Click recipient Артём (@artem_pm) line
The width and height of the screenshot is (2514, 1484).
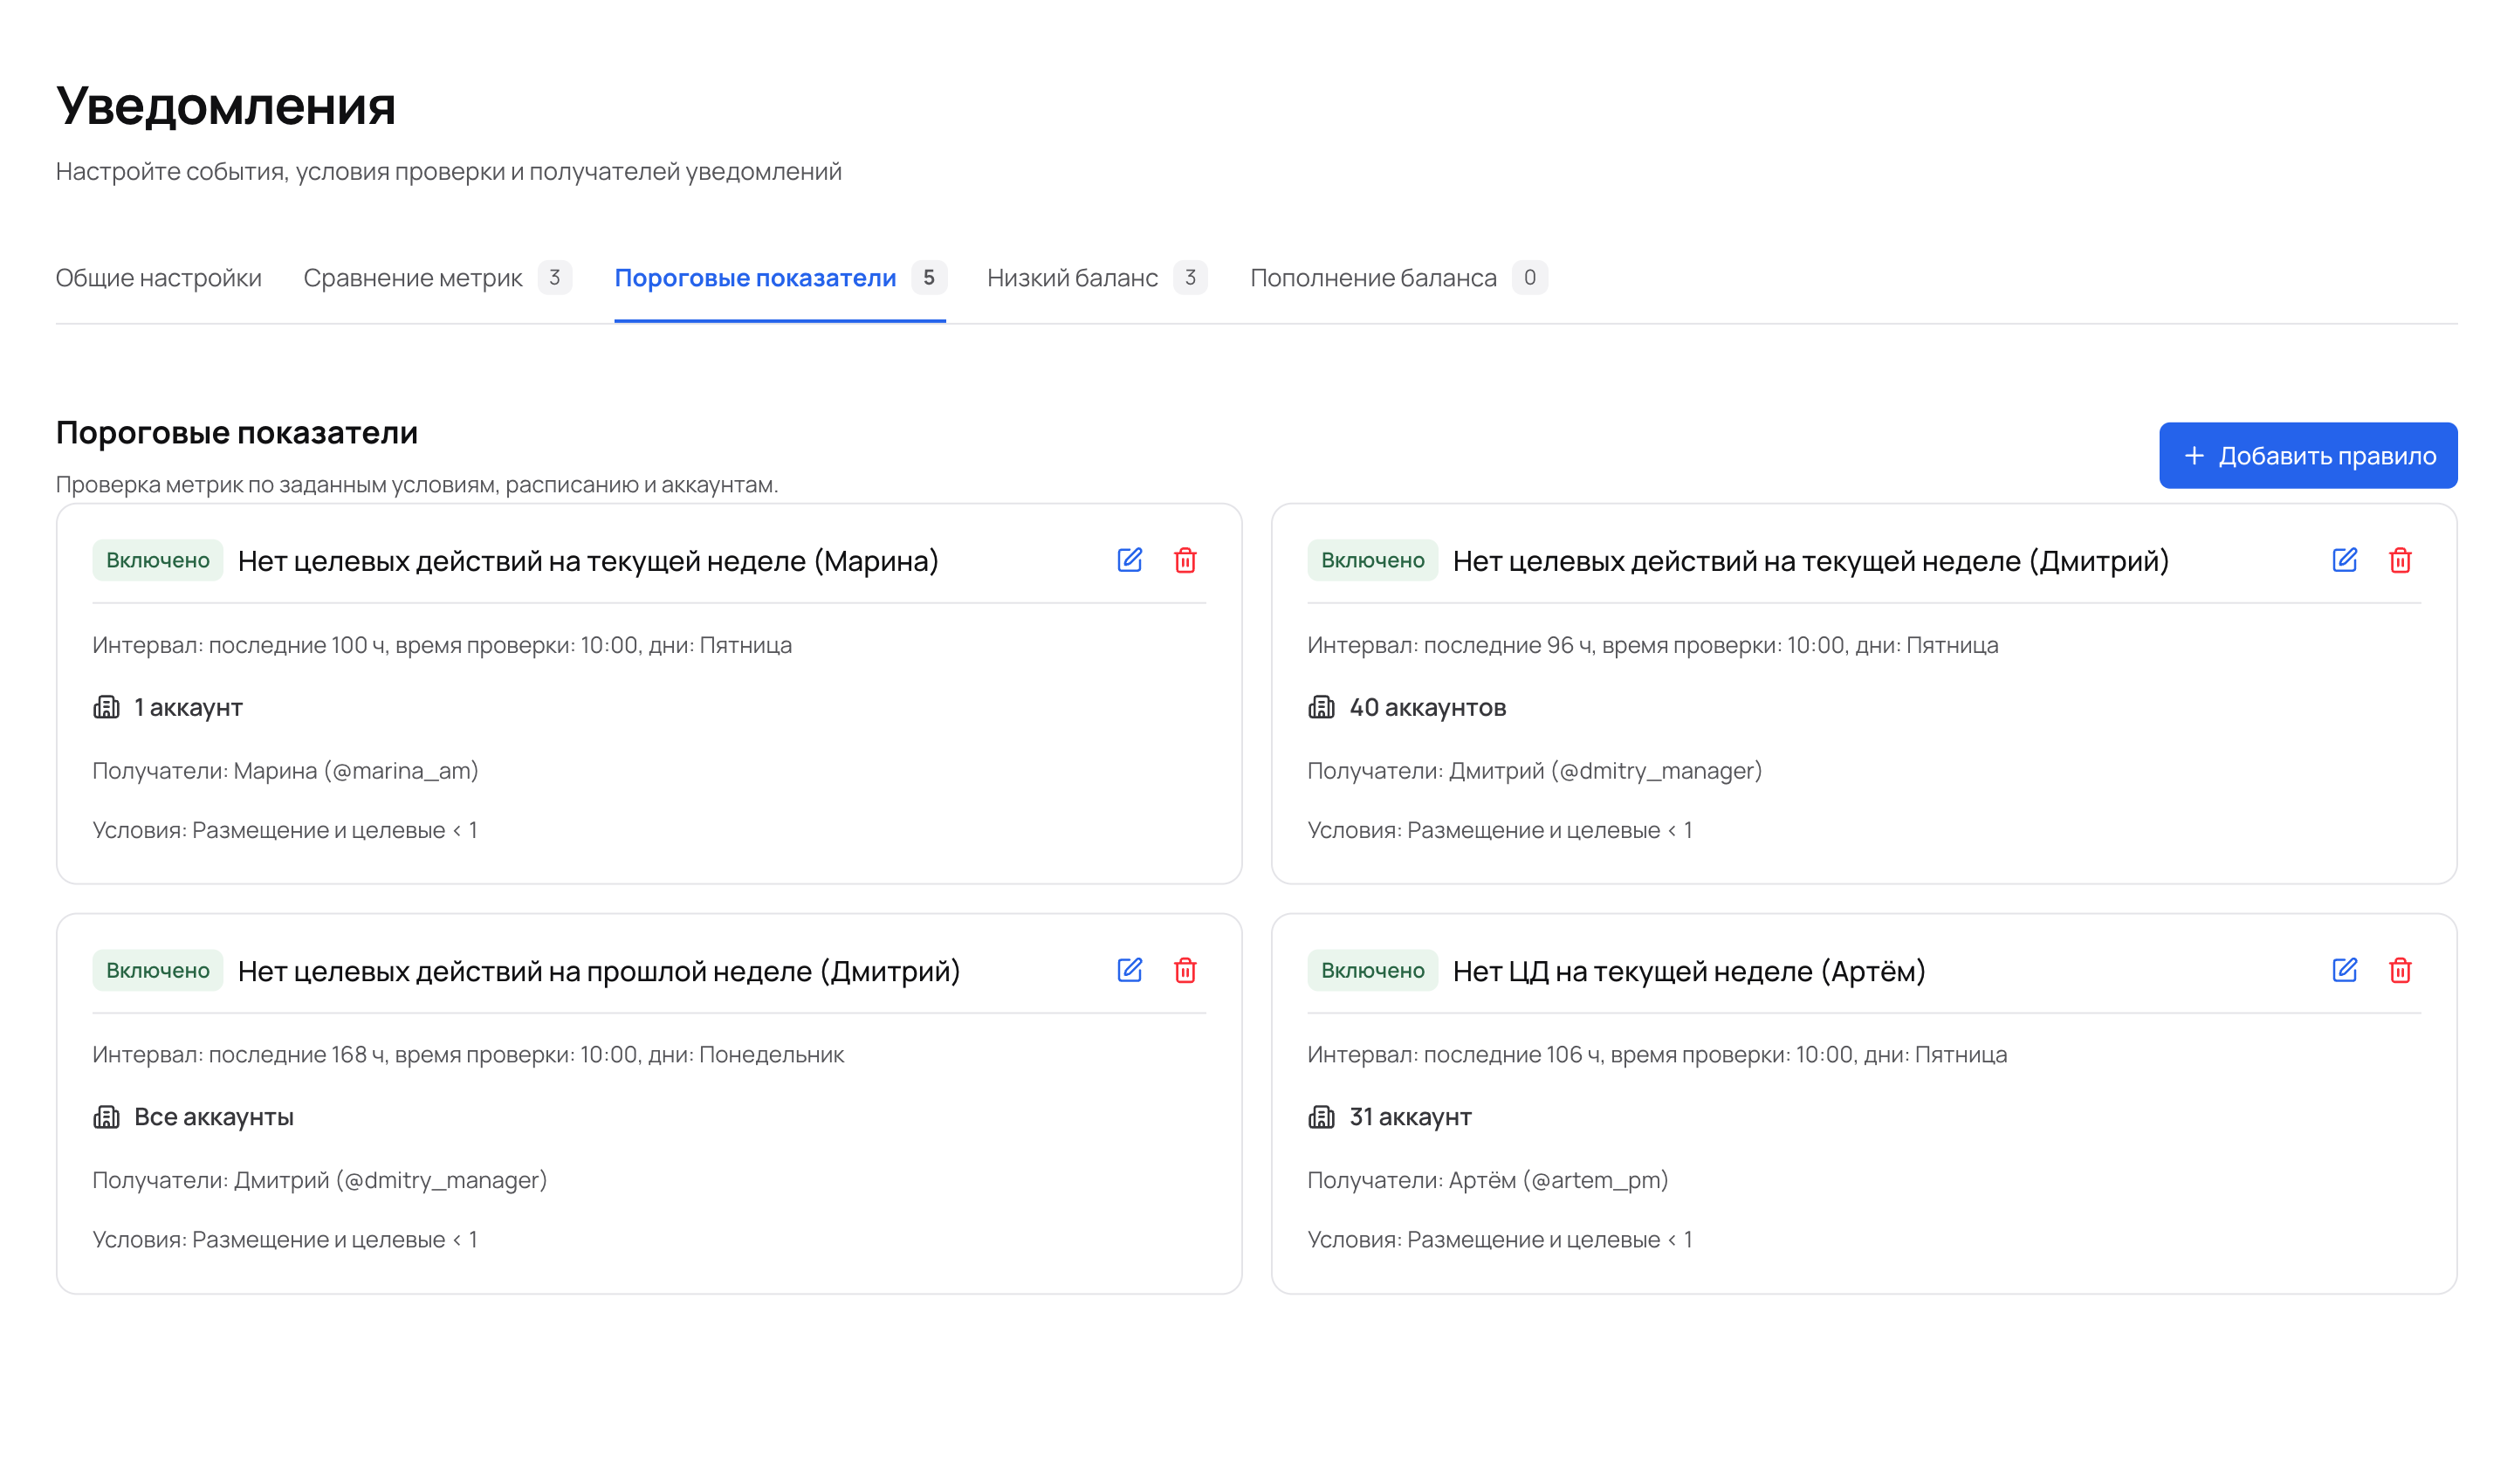pos(1488,1180)
